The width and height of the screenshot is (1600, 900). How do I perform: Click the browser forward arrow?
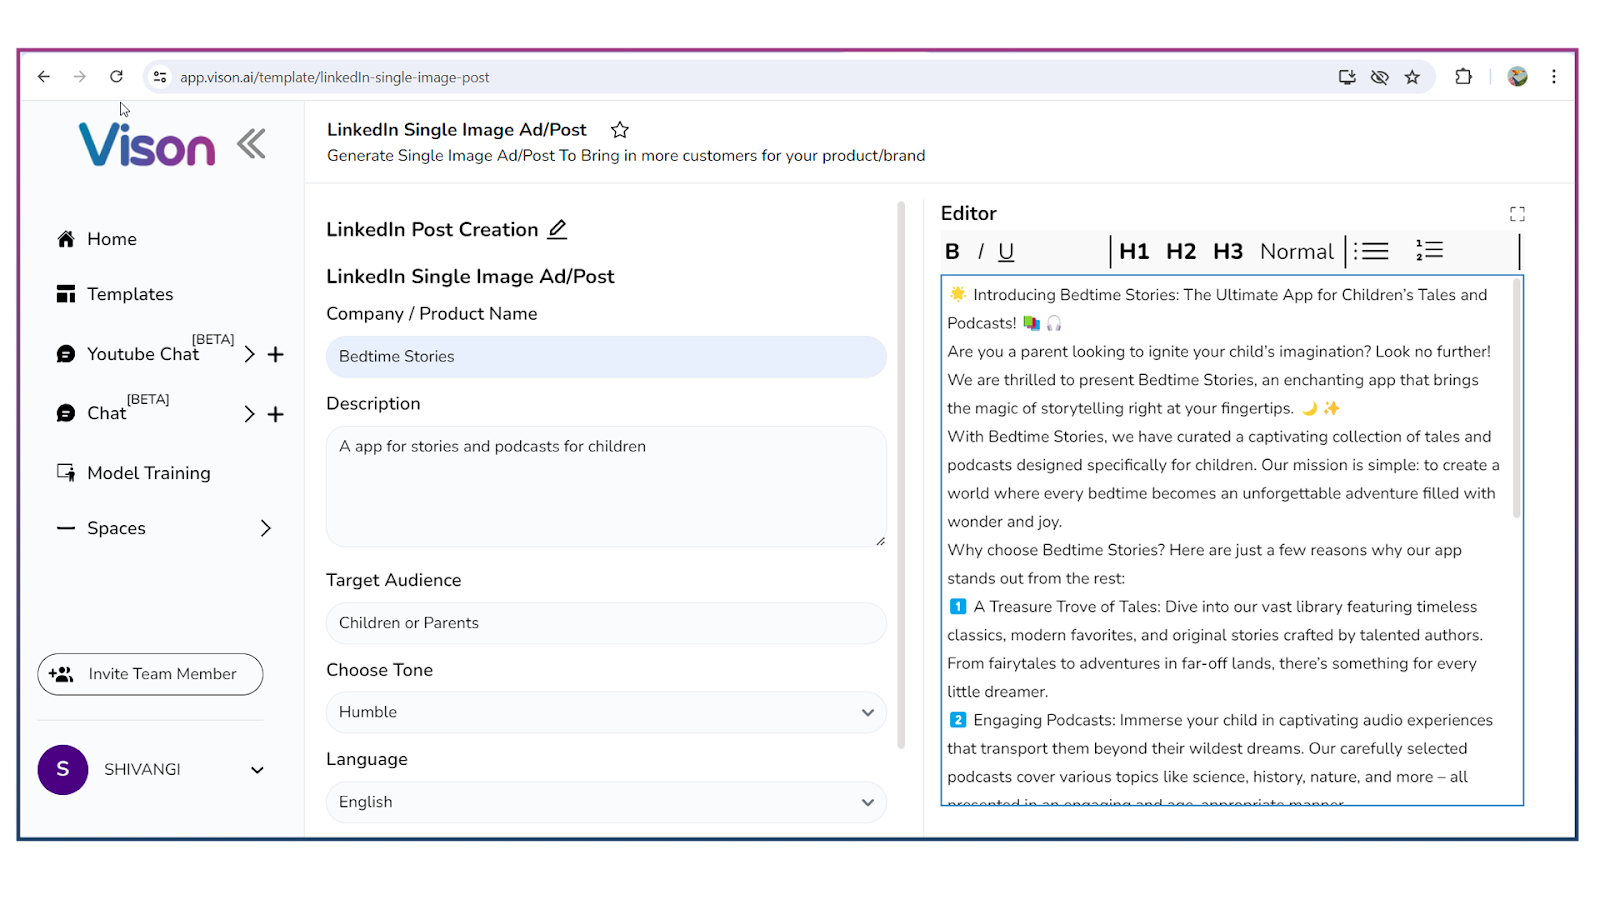(x=80, y=77)
